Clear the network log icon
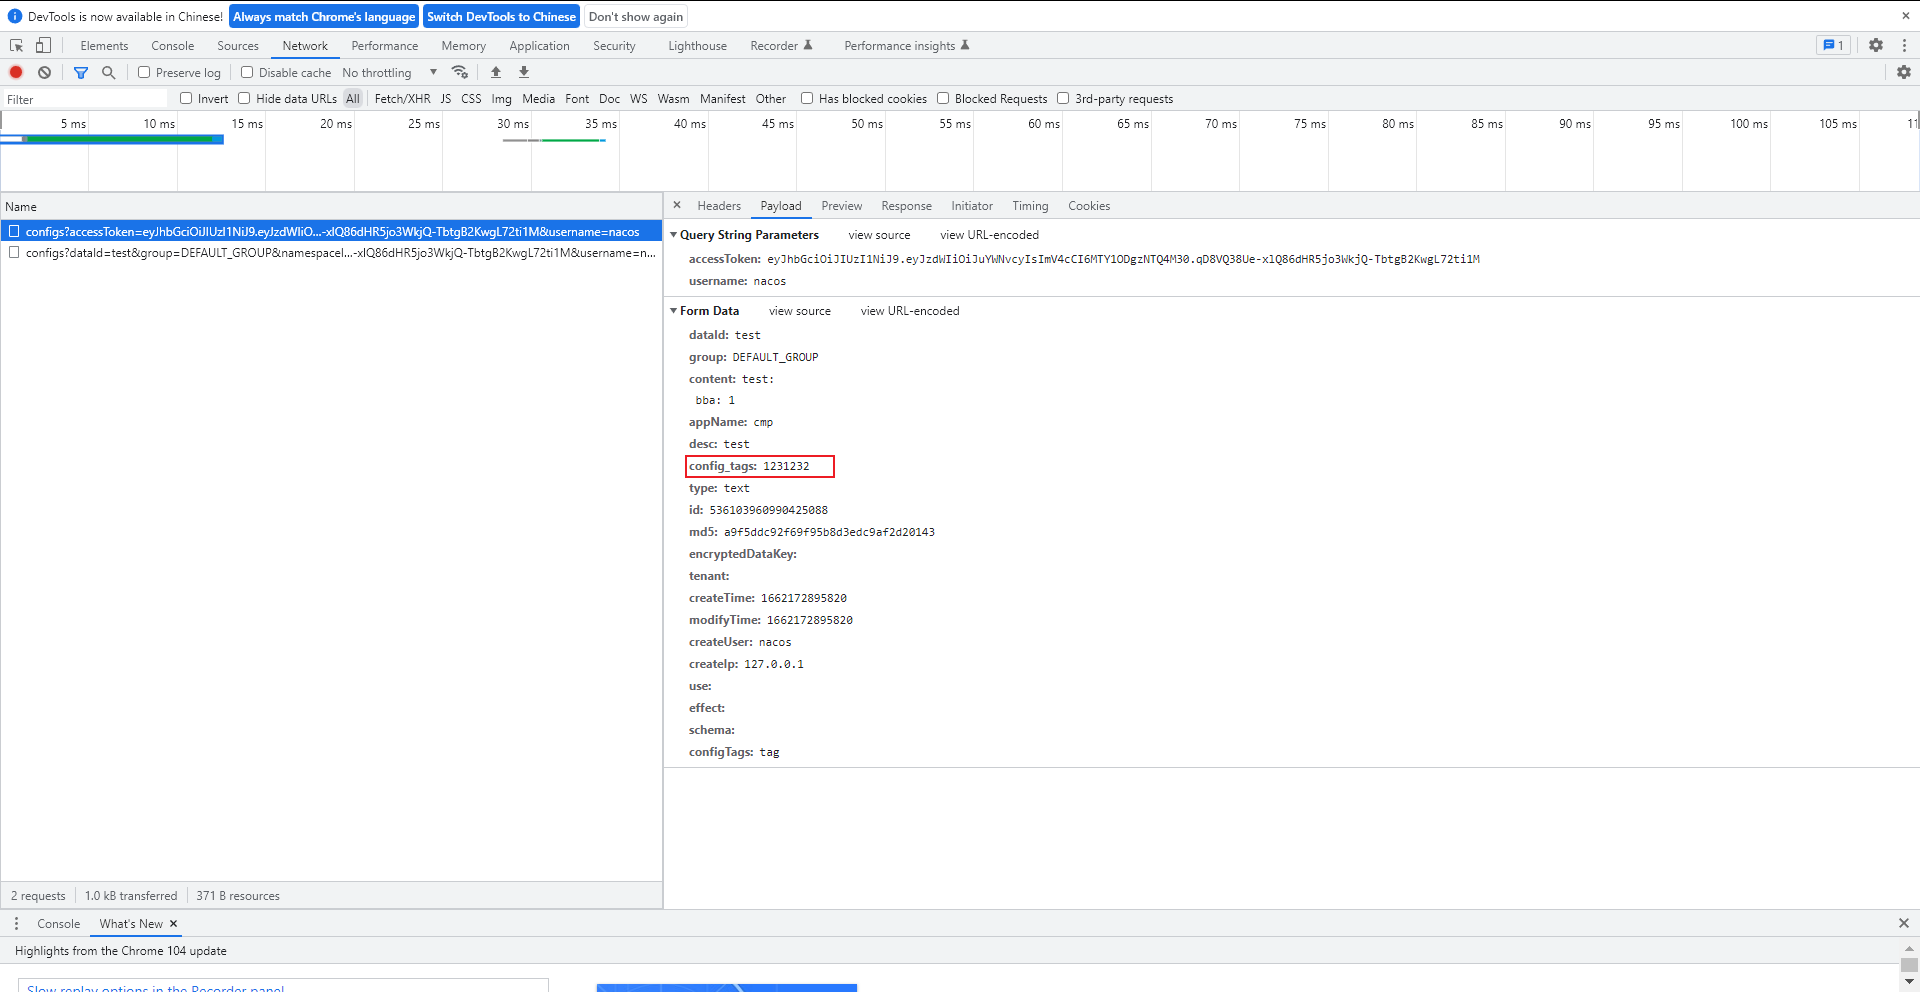 [x=45, y=72]
